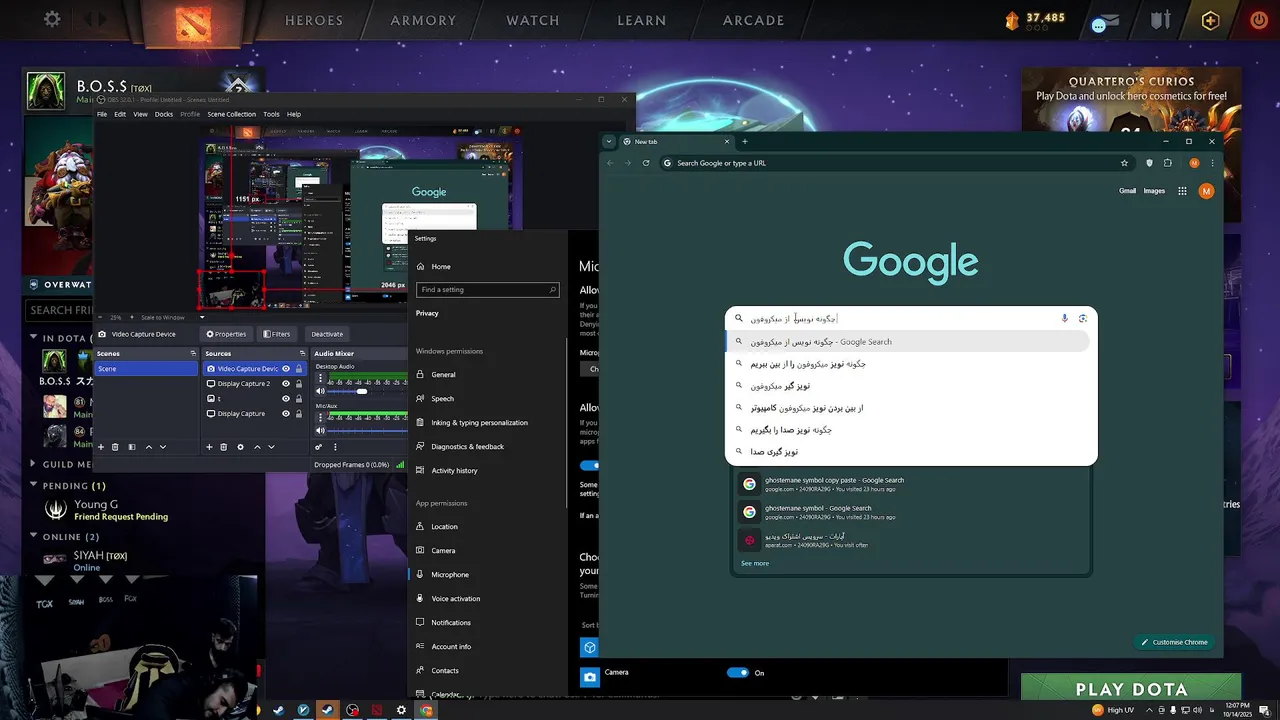Open Chrome extensions puzzle icon

click(x=1167, y=163)
